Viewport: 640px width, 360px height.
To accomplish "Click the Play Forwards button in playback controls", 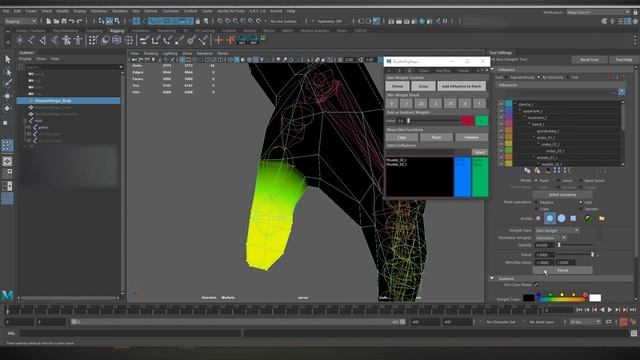I will [610, 310].
